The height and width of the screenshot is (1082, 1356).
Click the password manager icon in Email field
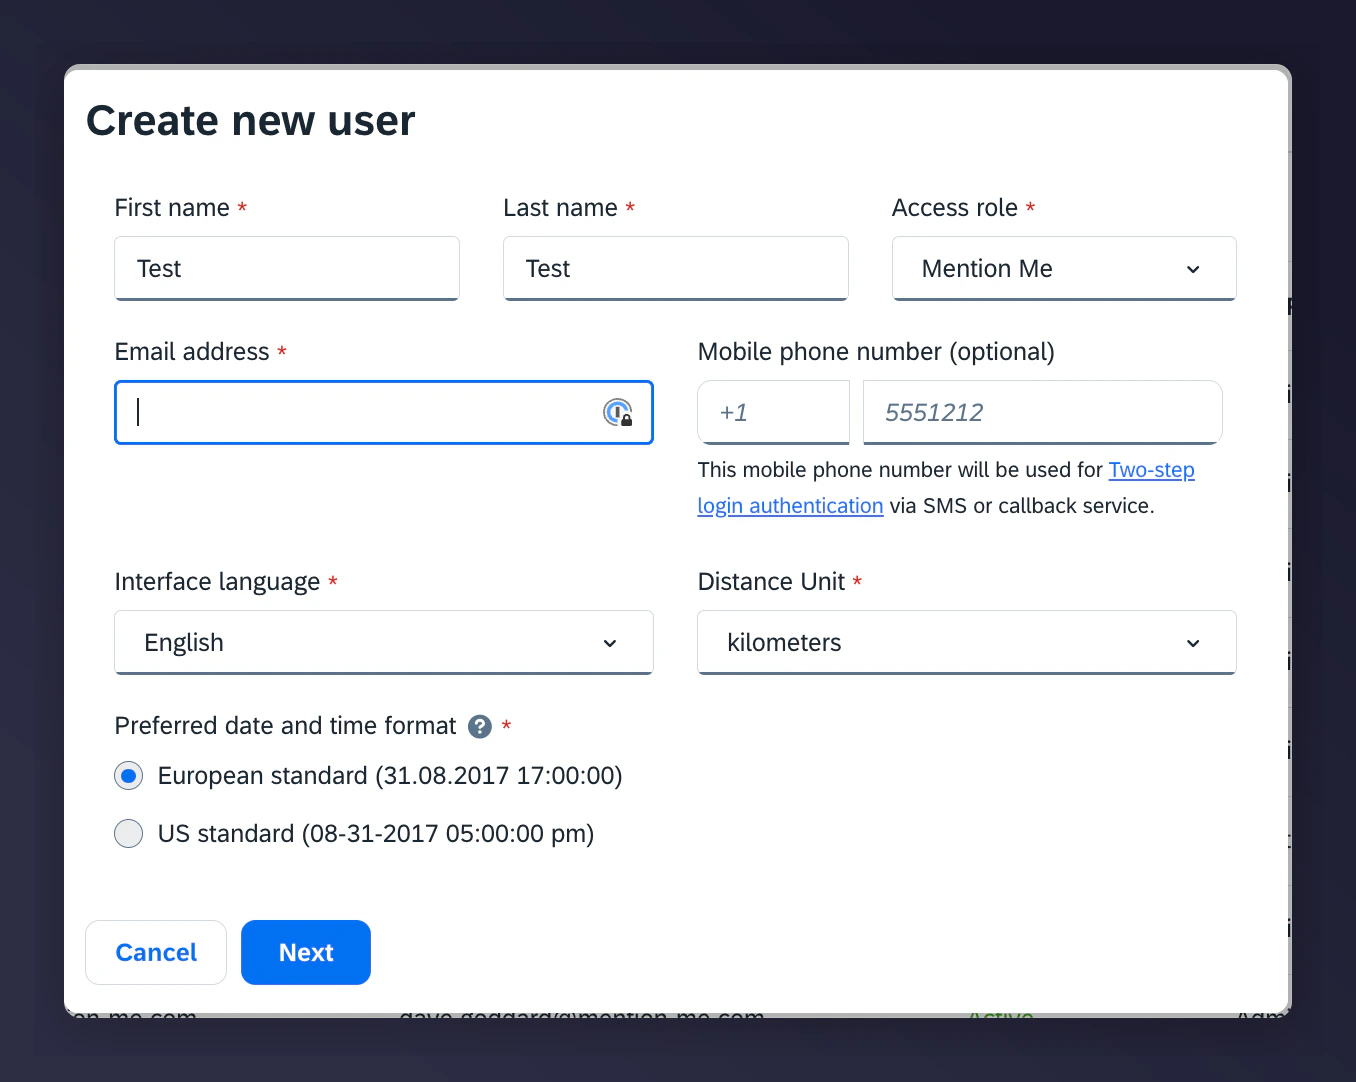coord(618,412)
